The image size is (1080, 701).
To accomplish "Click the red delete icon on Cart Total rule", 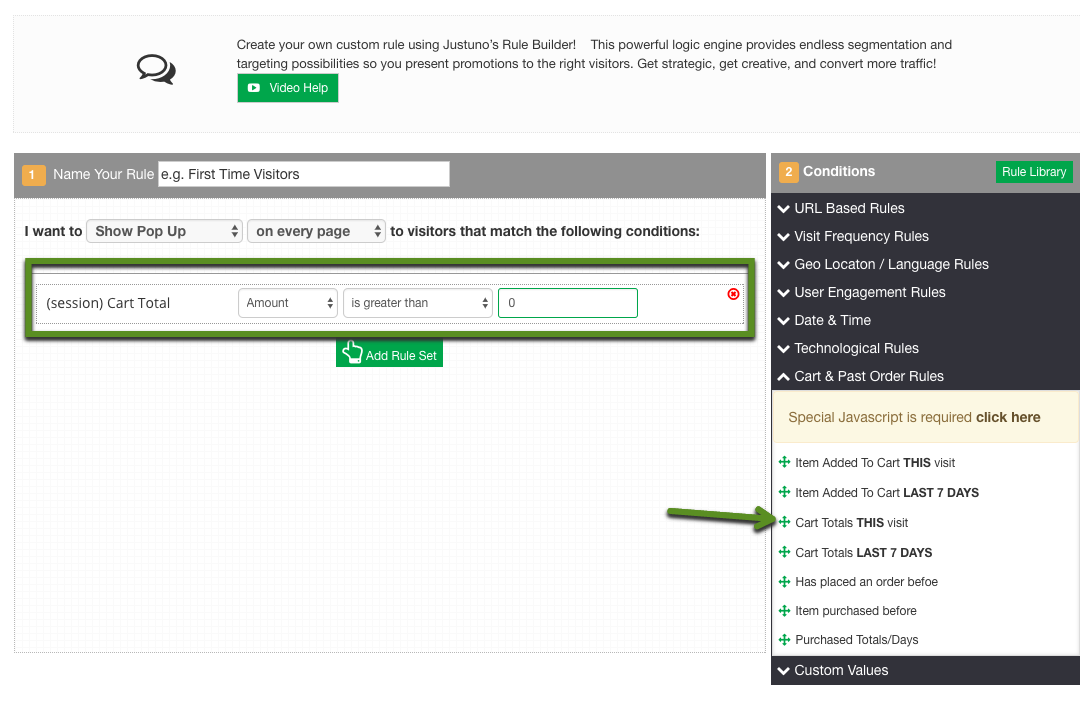I will pos(733,294).
